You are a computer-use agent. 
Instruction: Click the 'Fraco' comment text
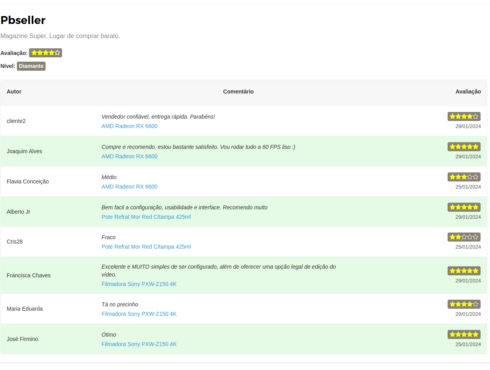coord(108,237)
